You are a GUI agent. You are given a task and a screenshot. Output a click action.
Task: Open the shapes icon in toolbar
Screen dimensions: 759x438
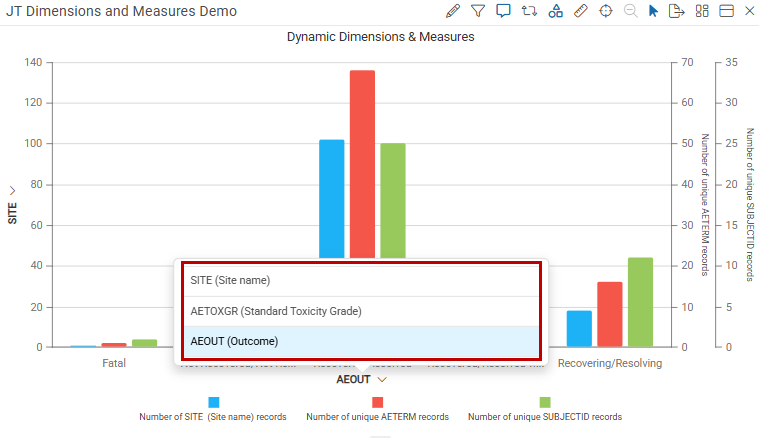tap(555, 11)
